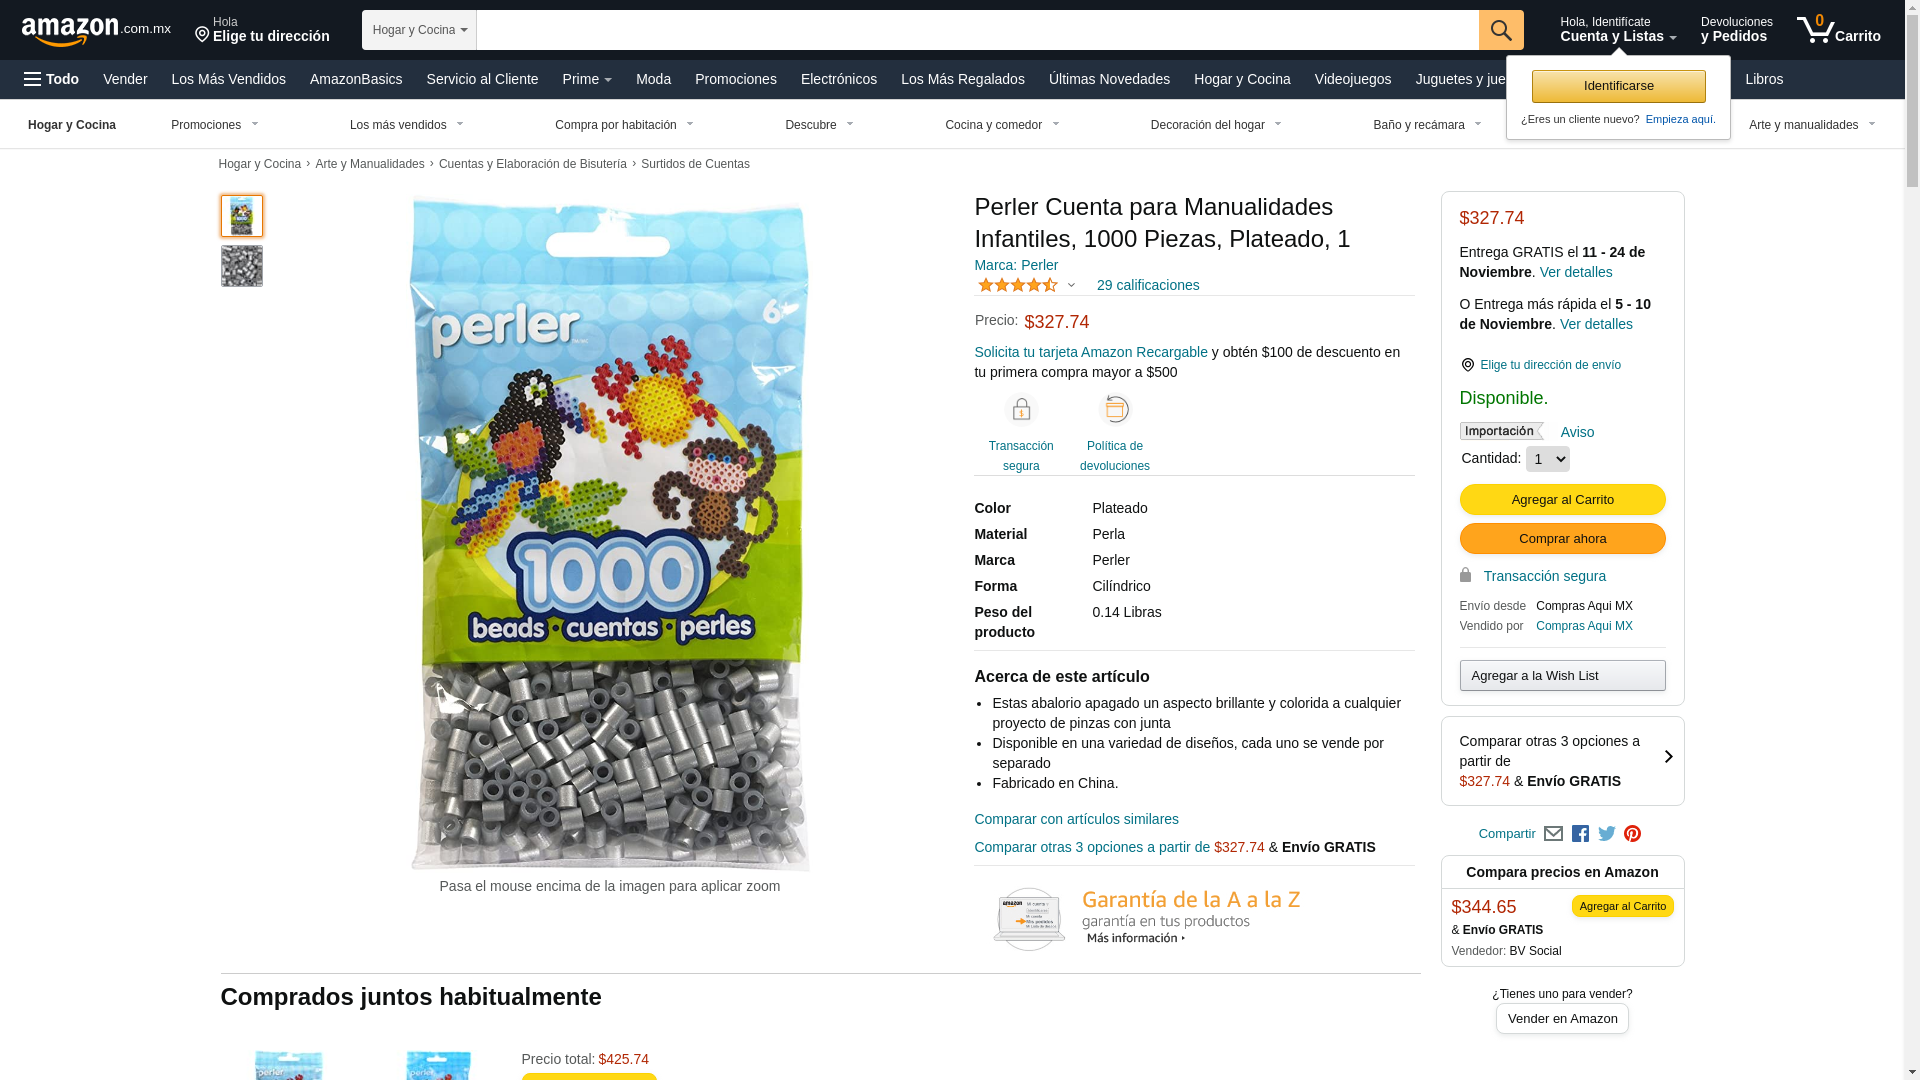Open the shopping cart icon
This screenshot has width=1920, height=1080.
tap(1838, 30)
